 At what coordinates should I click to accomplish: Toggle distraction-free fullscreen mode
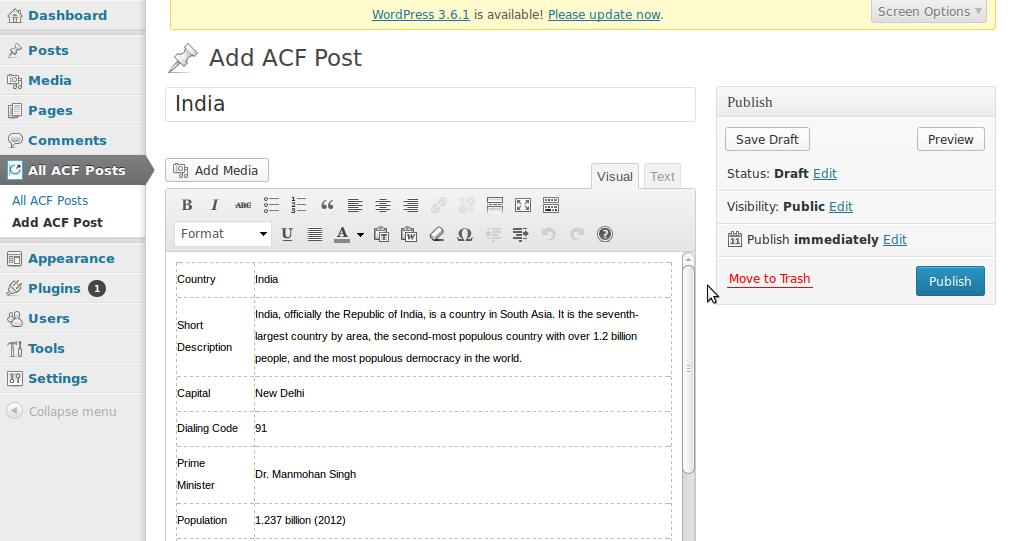click(x=523, y=205)
